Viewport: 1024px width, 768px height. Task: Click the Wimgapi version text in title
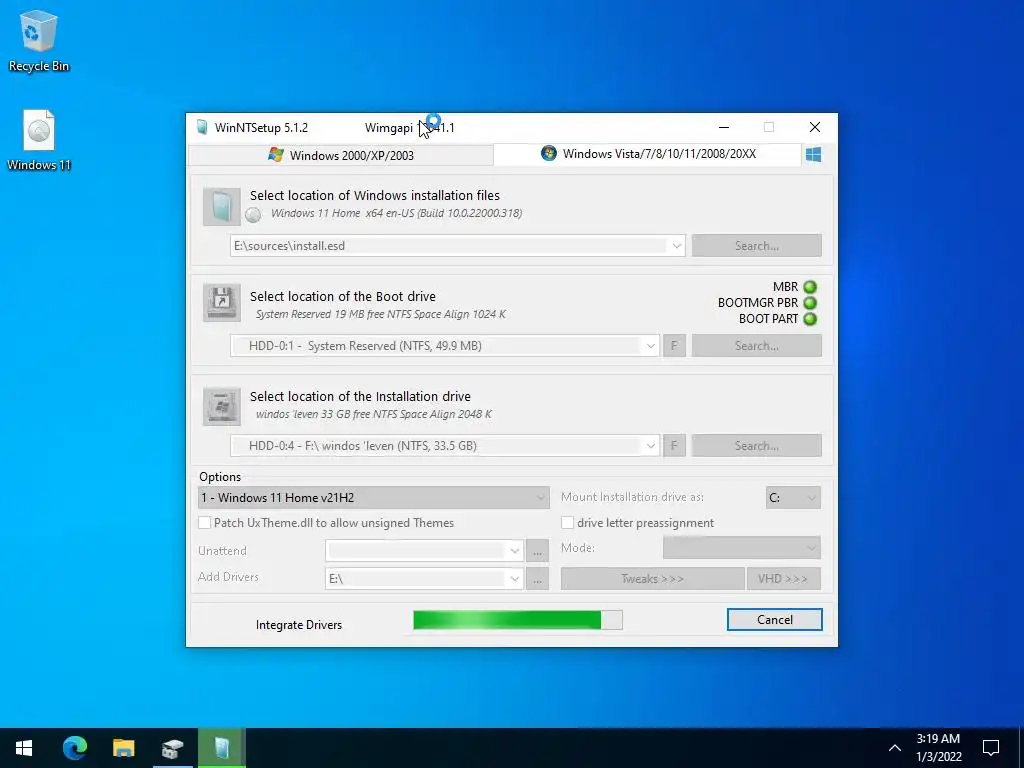click(409, 127)
